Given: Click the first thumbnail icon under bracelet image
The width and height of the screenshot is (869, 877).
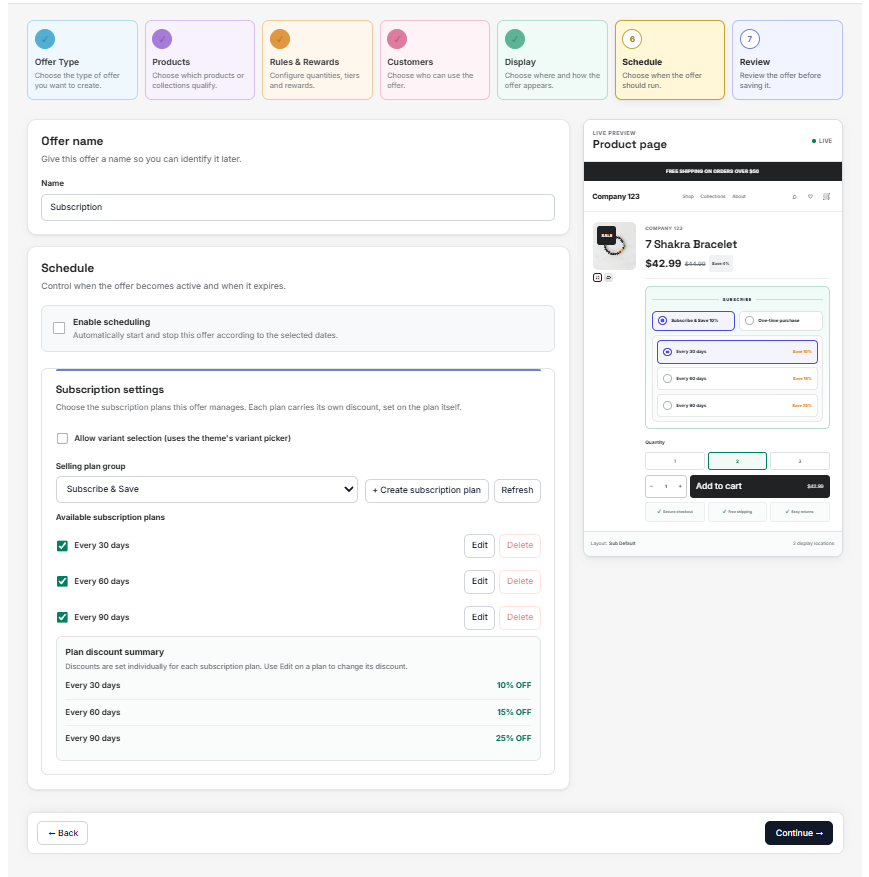Looking at the screenshot, I should pyautogui.click(x=597, y=277).
